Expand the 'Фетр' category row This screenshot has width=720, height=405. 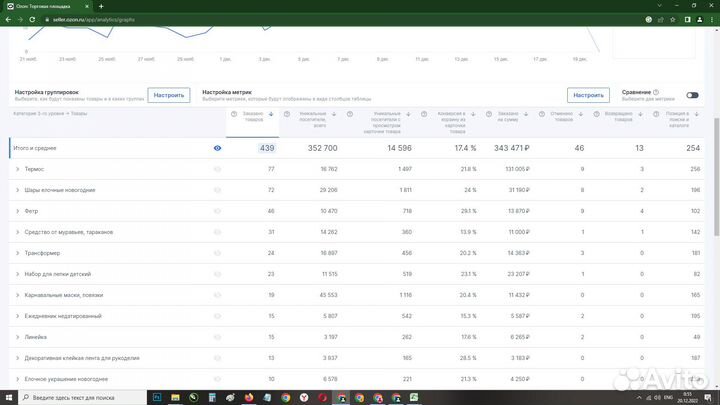[x=18, y=211]
